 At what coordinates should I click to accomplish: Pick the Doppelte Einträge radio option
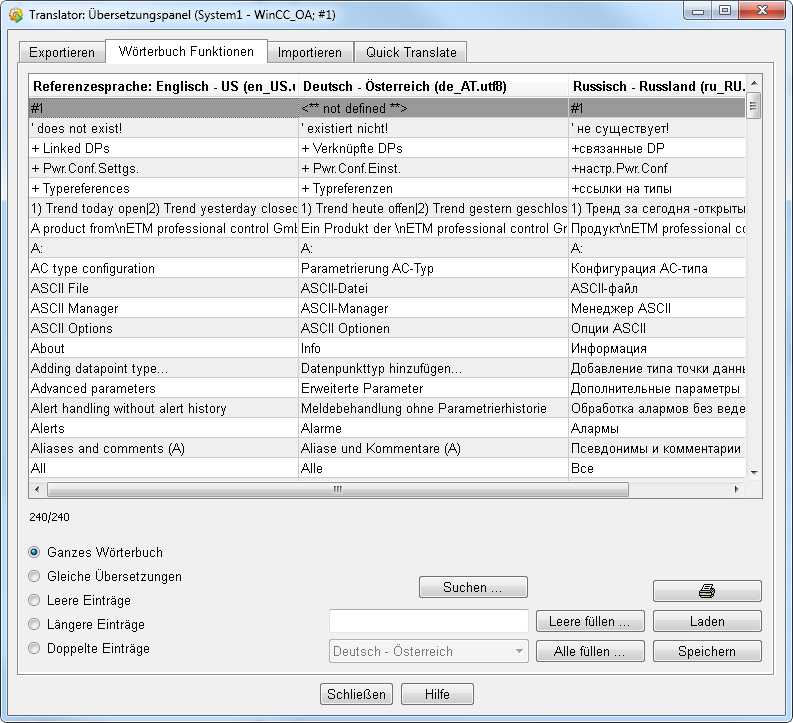35,648
